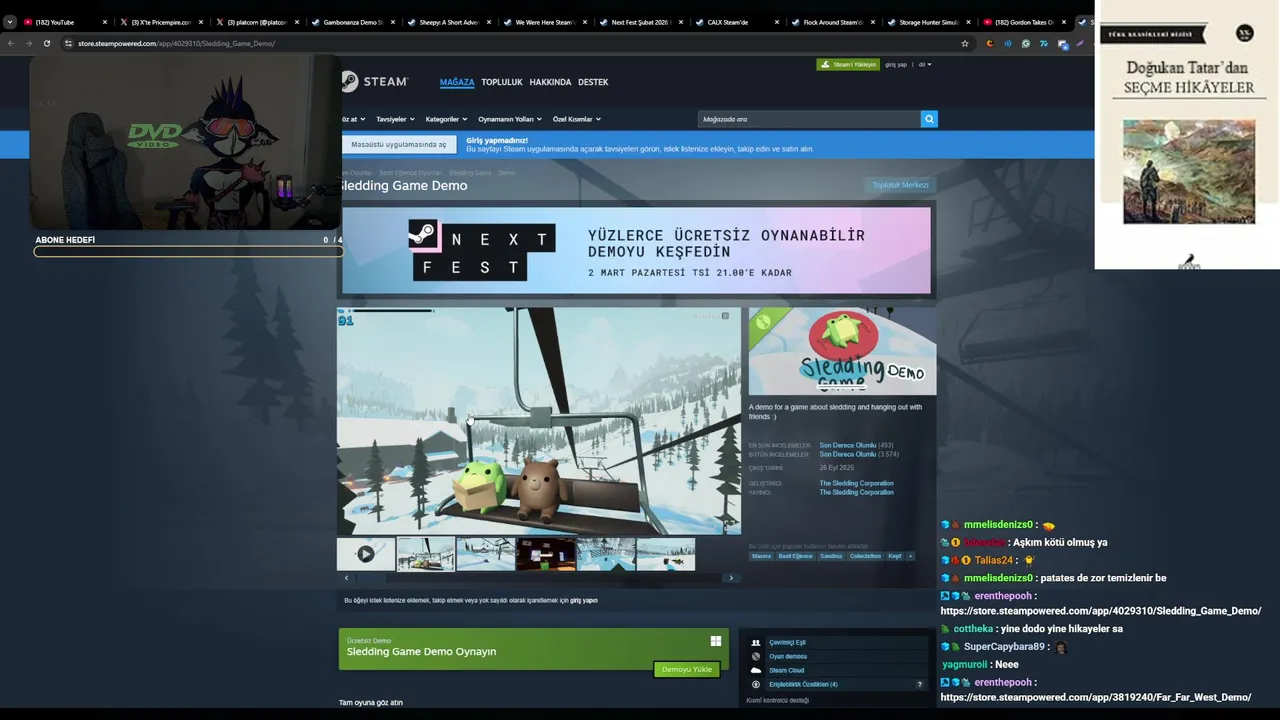Click the Basit Eğlence tag

[x=796, y=556]
